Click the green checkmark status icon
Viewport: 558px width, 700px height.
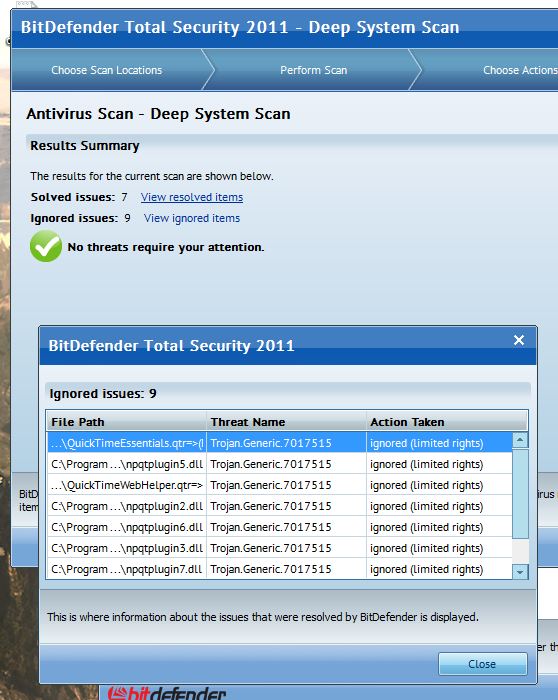(x=46, y=246)
